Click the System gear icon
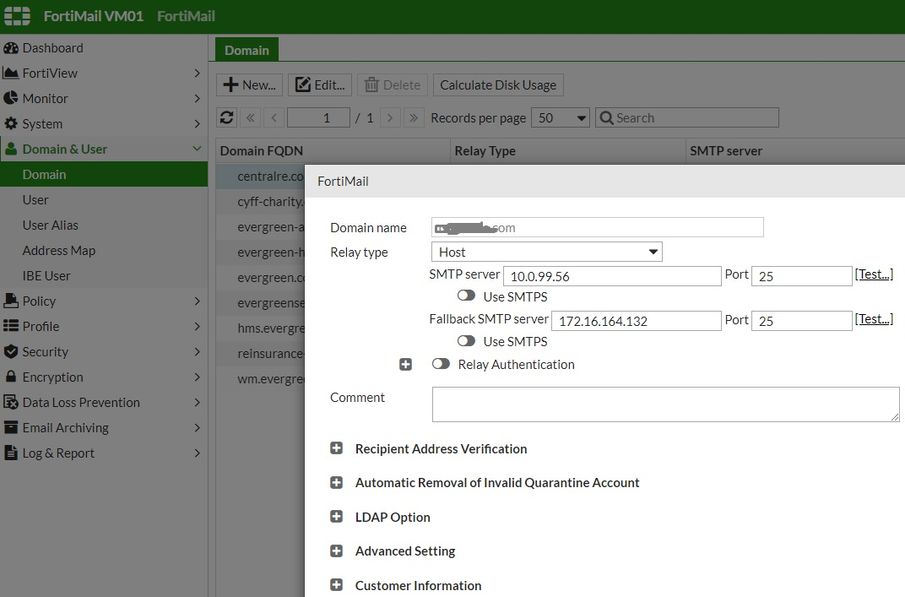 click(x=11, y=124)
